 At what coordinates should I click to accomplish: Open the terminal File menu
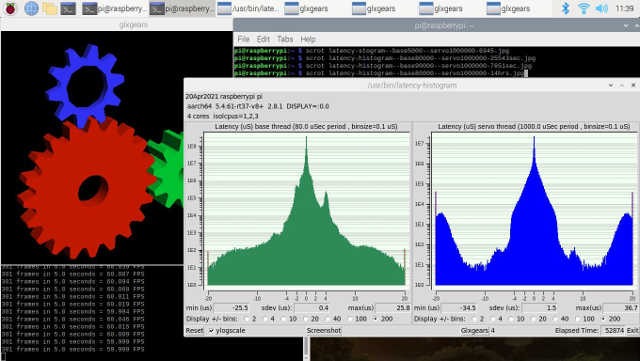(x=243, y=39)
